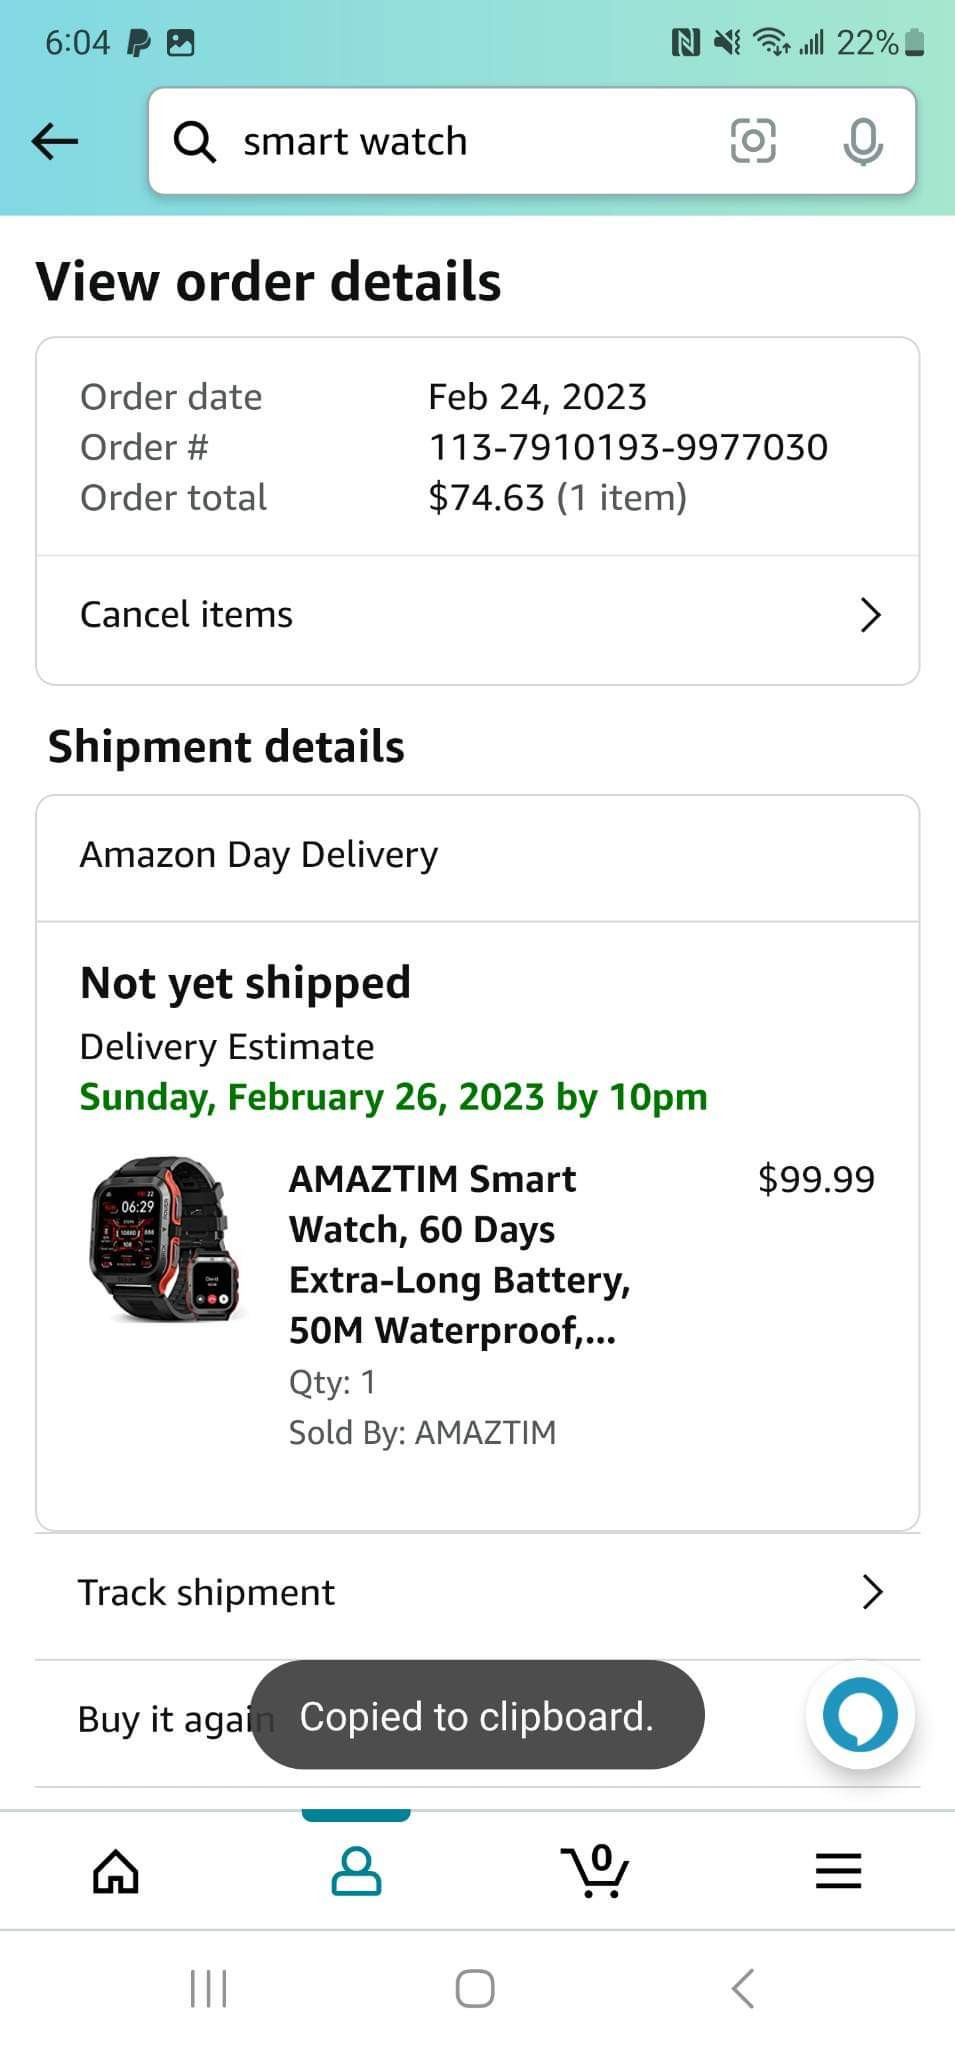Open Cancel items option
This screenshot has height=2048, width=955.
(186, 615)
